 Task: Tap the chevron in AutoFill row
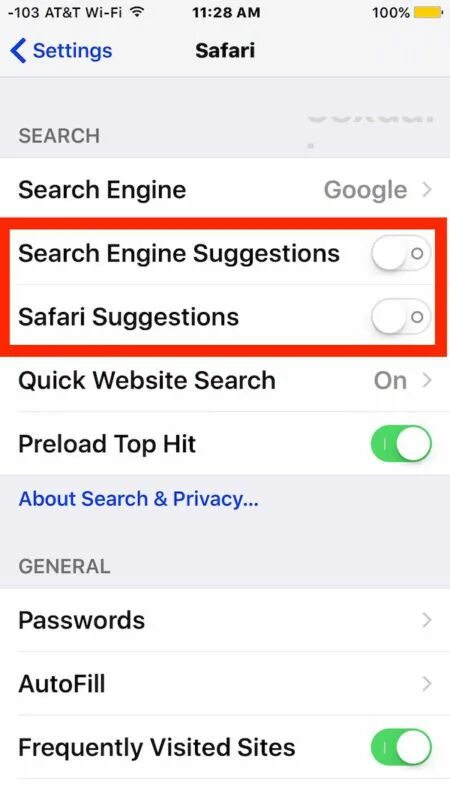(427, 684)
